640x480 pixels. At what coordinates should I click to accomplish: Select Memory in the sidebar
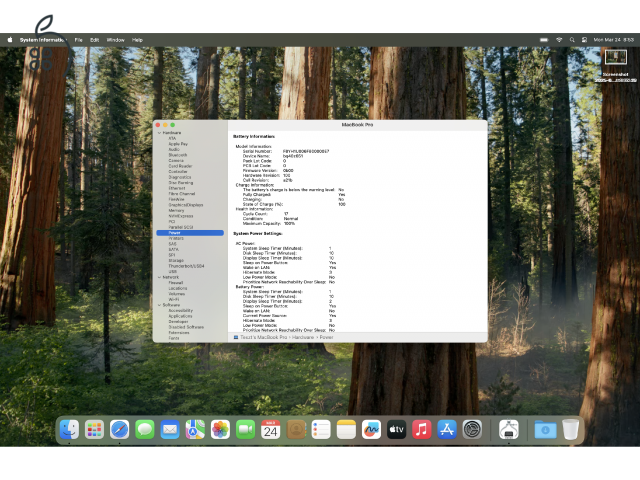click(x=176, y=210)
